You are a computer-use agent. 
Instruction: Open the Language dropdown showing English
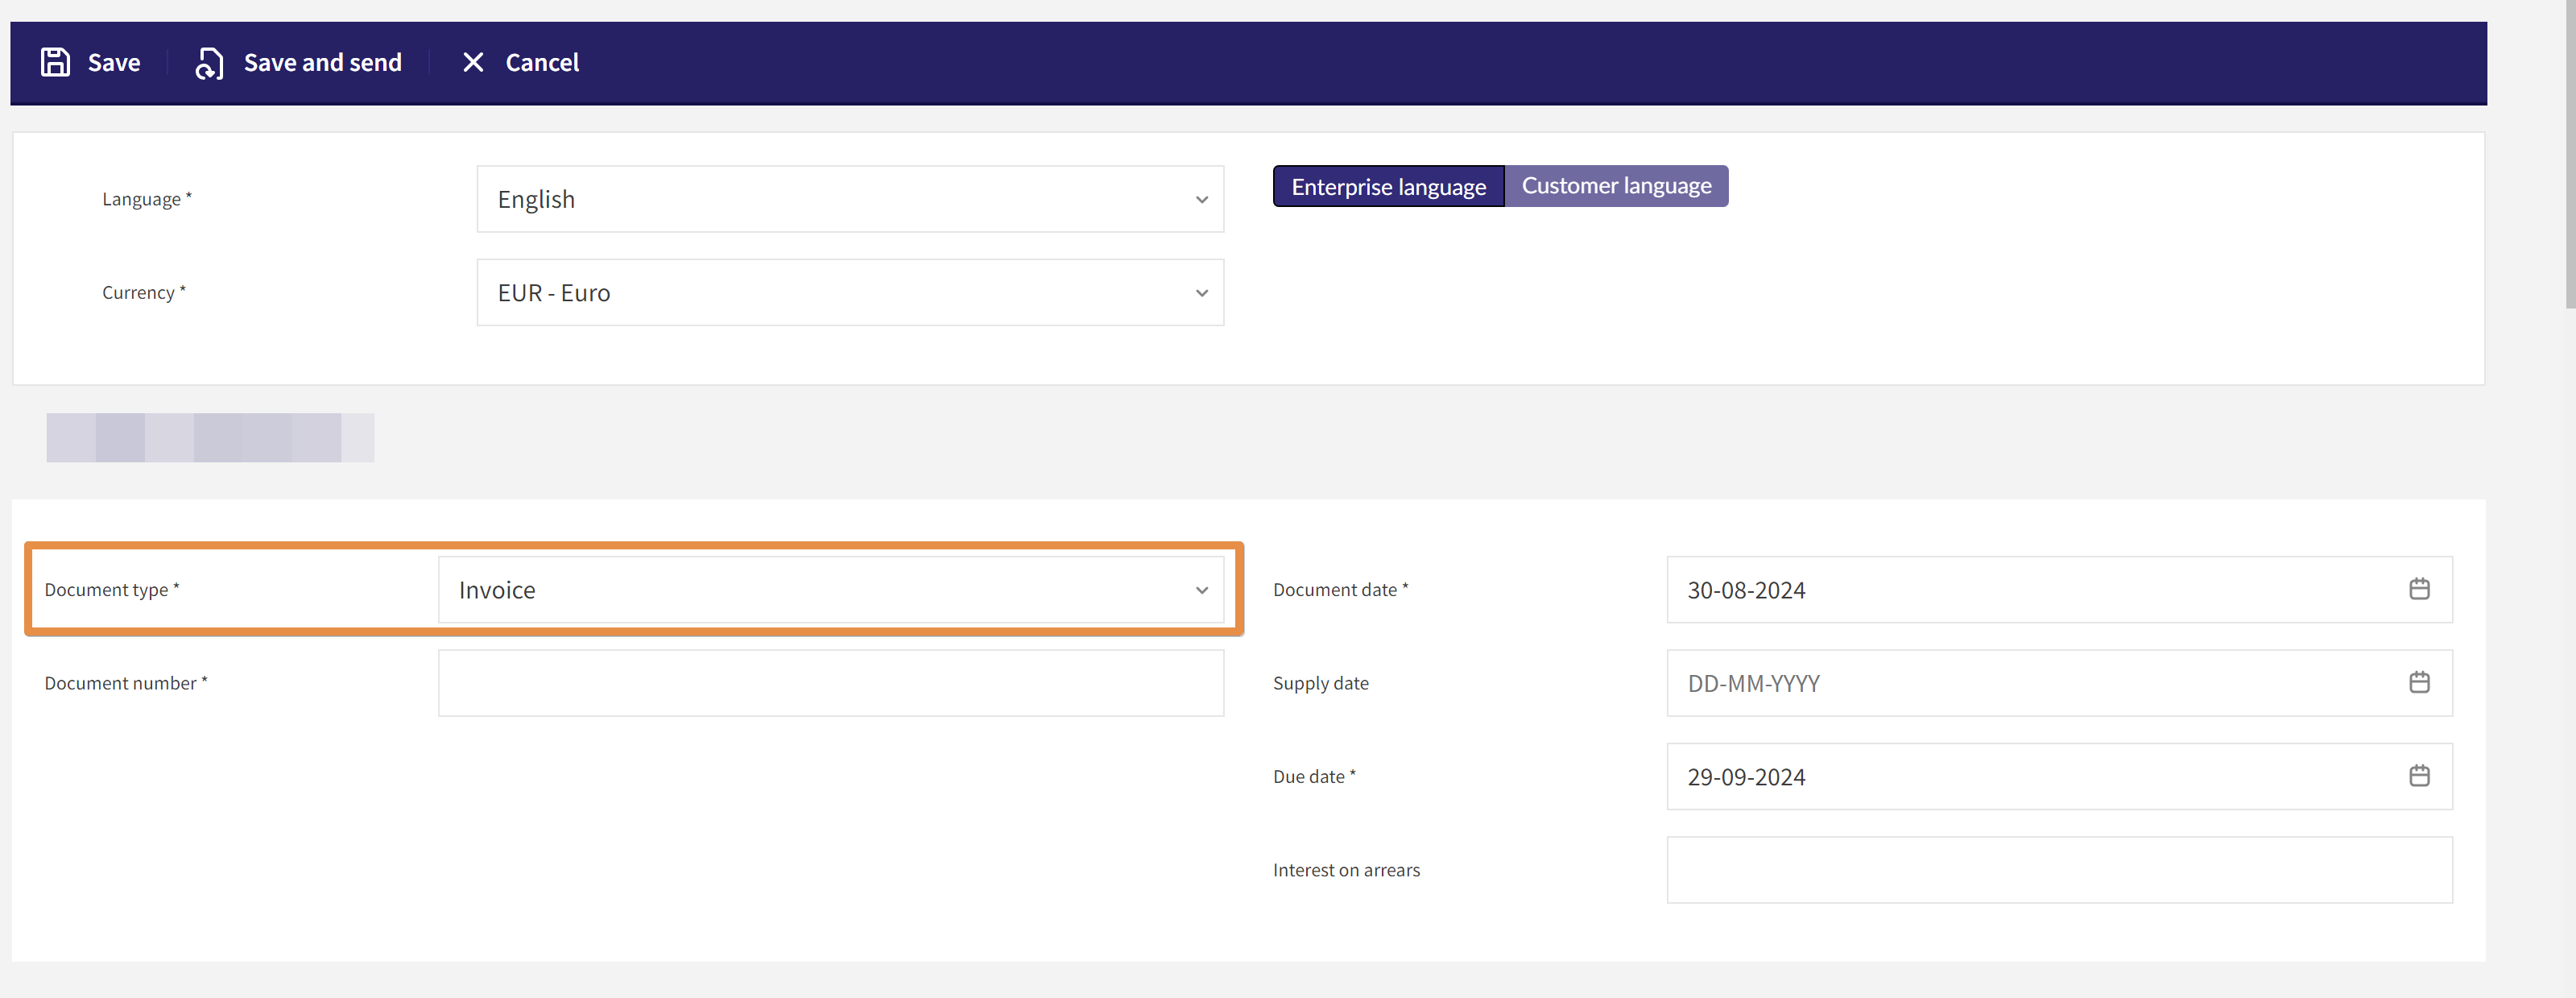coord(850,199)
